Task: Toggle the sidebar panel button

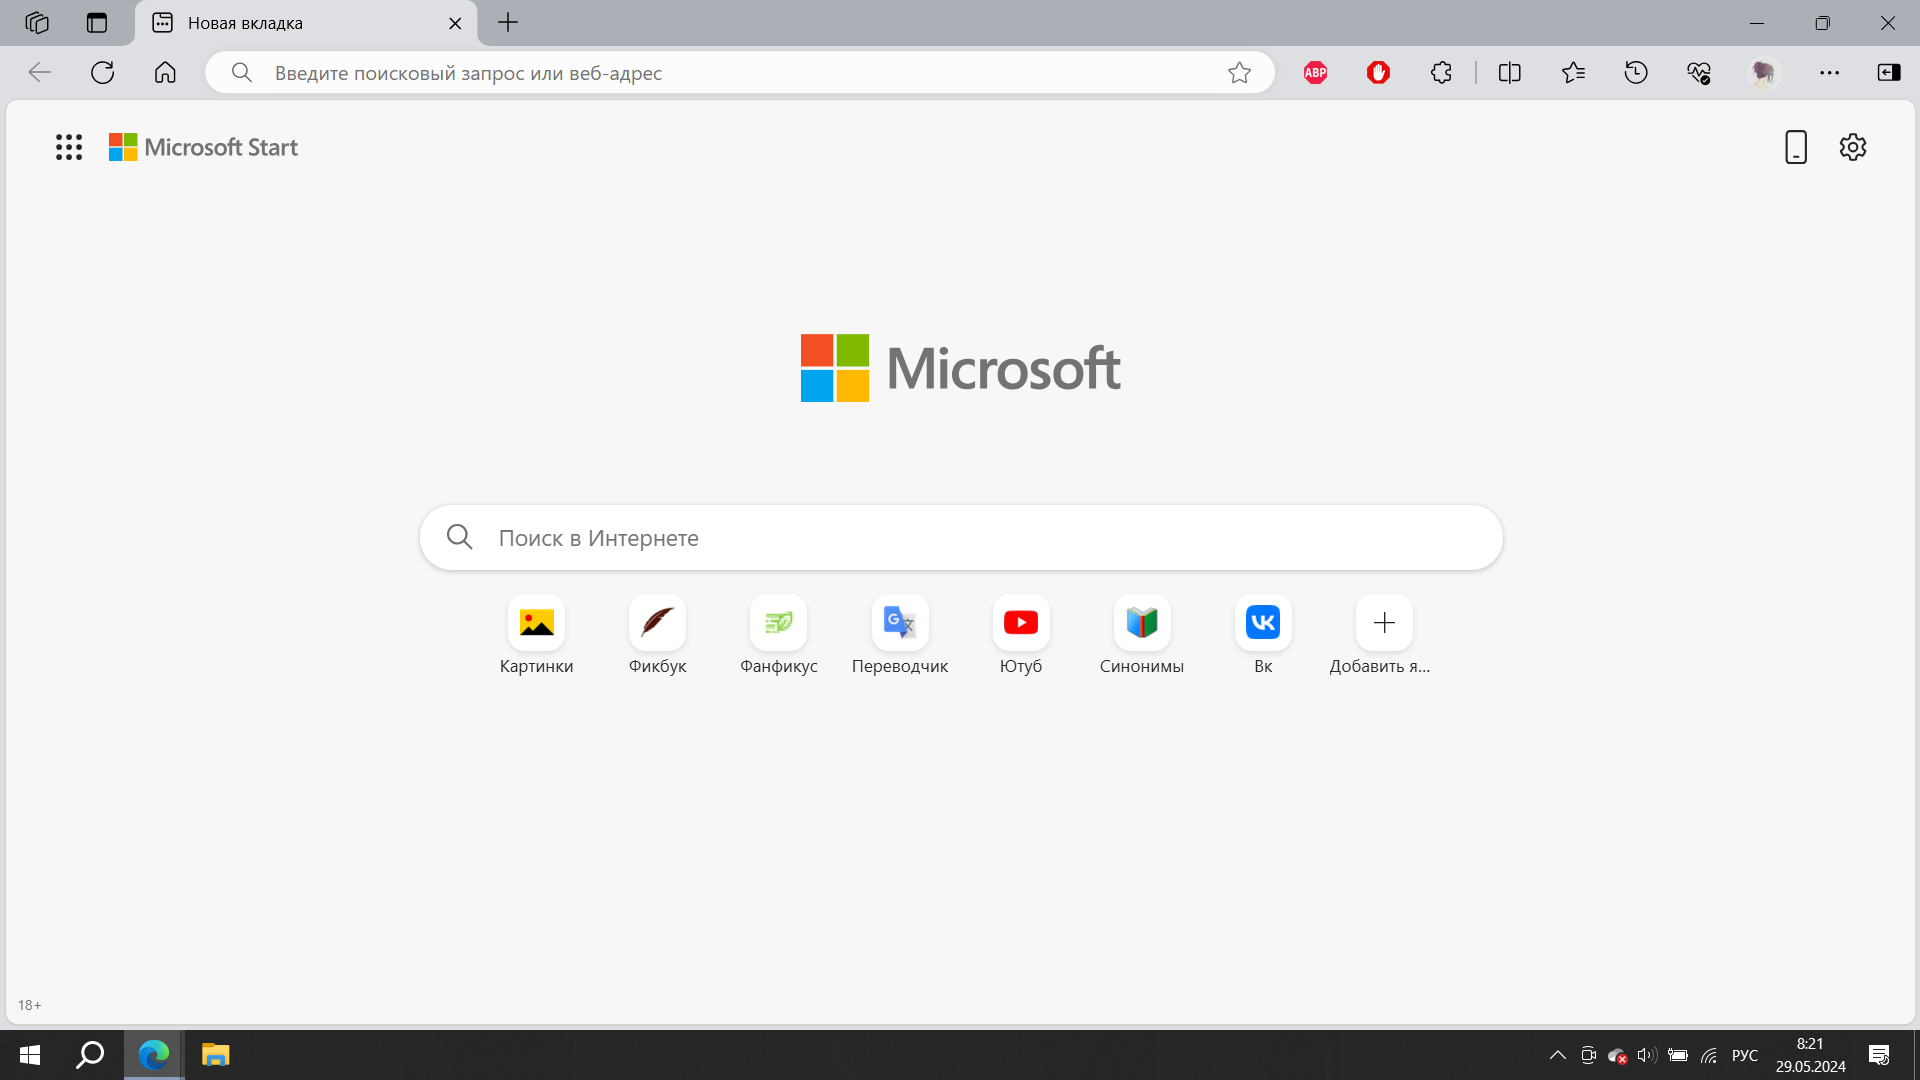Action: coord(1889,72)
